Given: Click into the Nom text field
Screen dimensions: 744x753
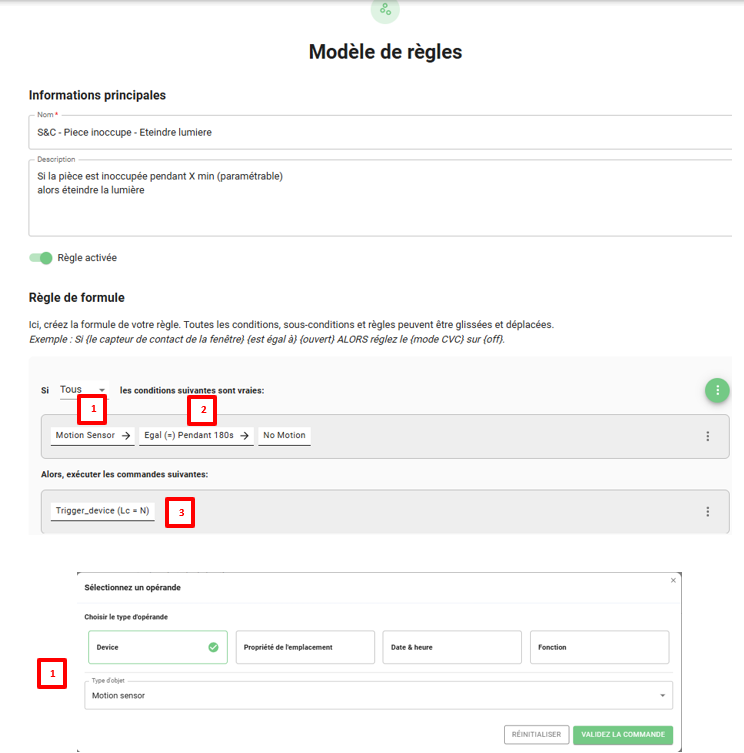Looking at the screenshot, I should pos(380,131).
